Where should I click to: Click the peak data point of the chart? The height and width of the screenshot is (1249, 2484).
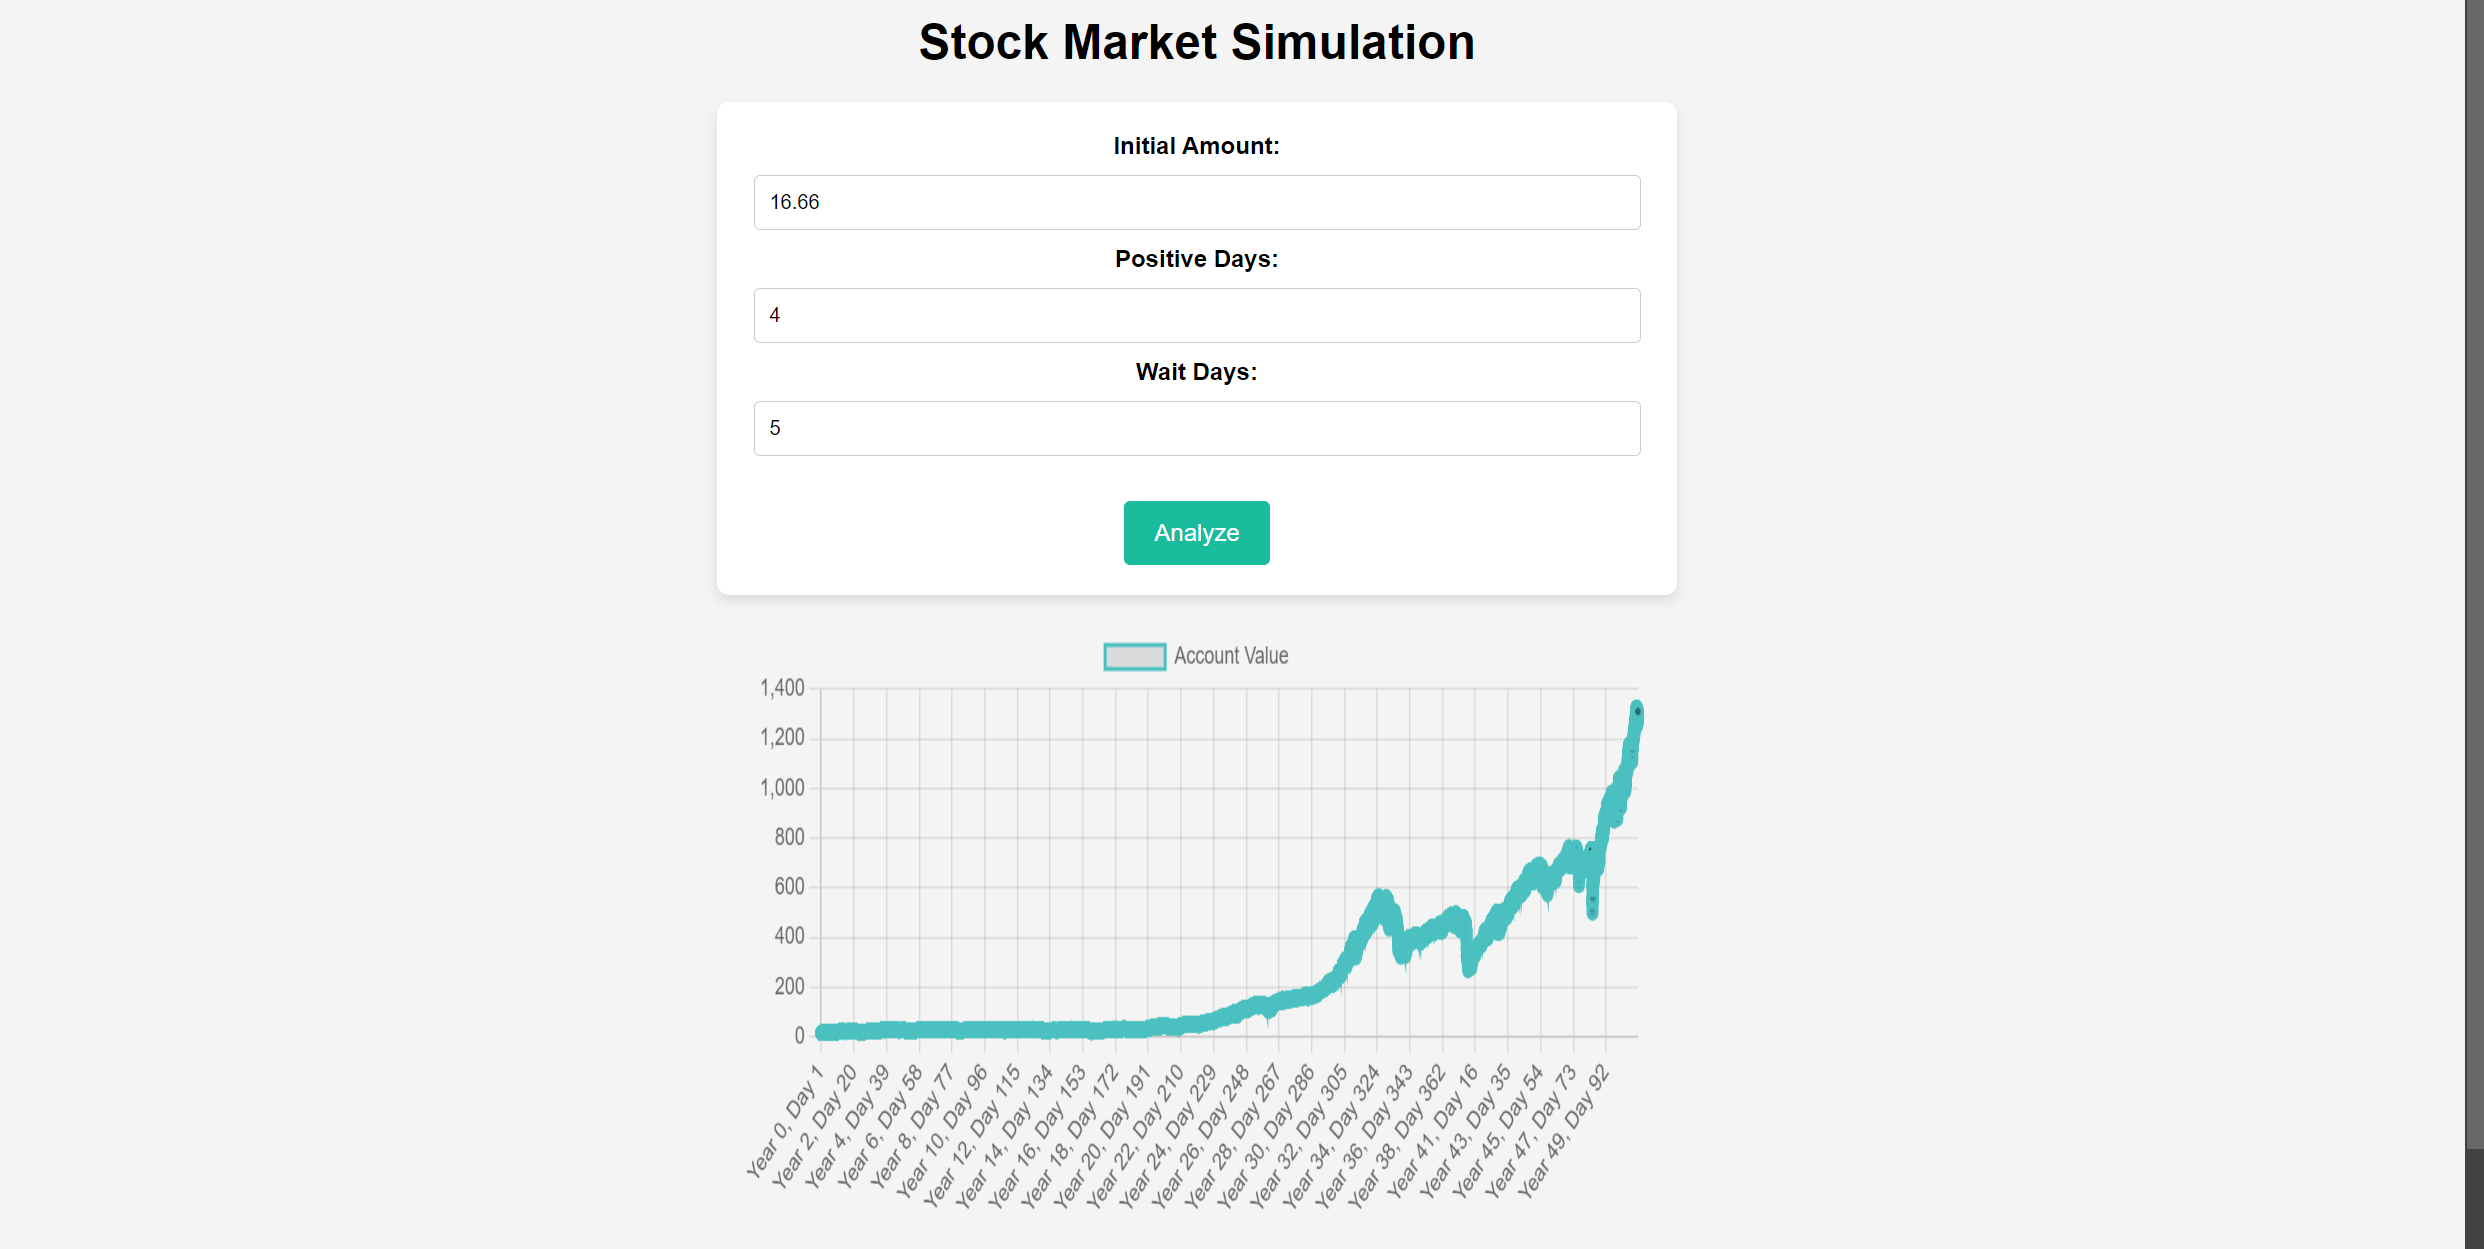(1637, 710)
